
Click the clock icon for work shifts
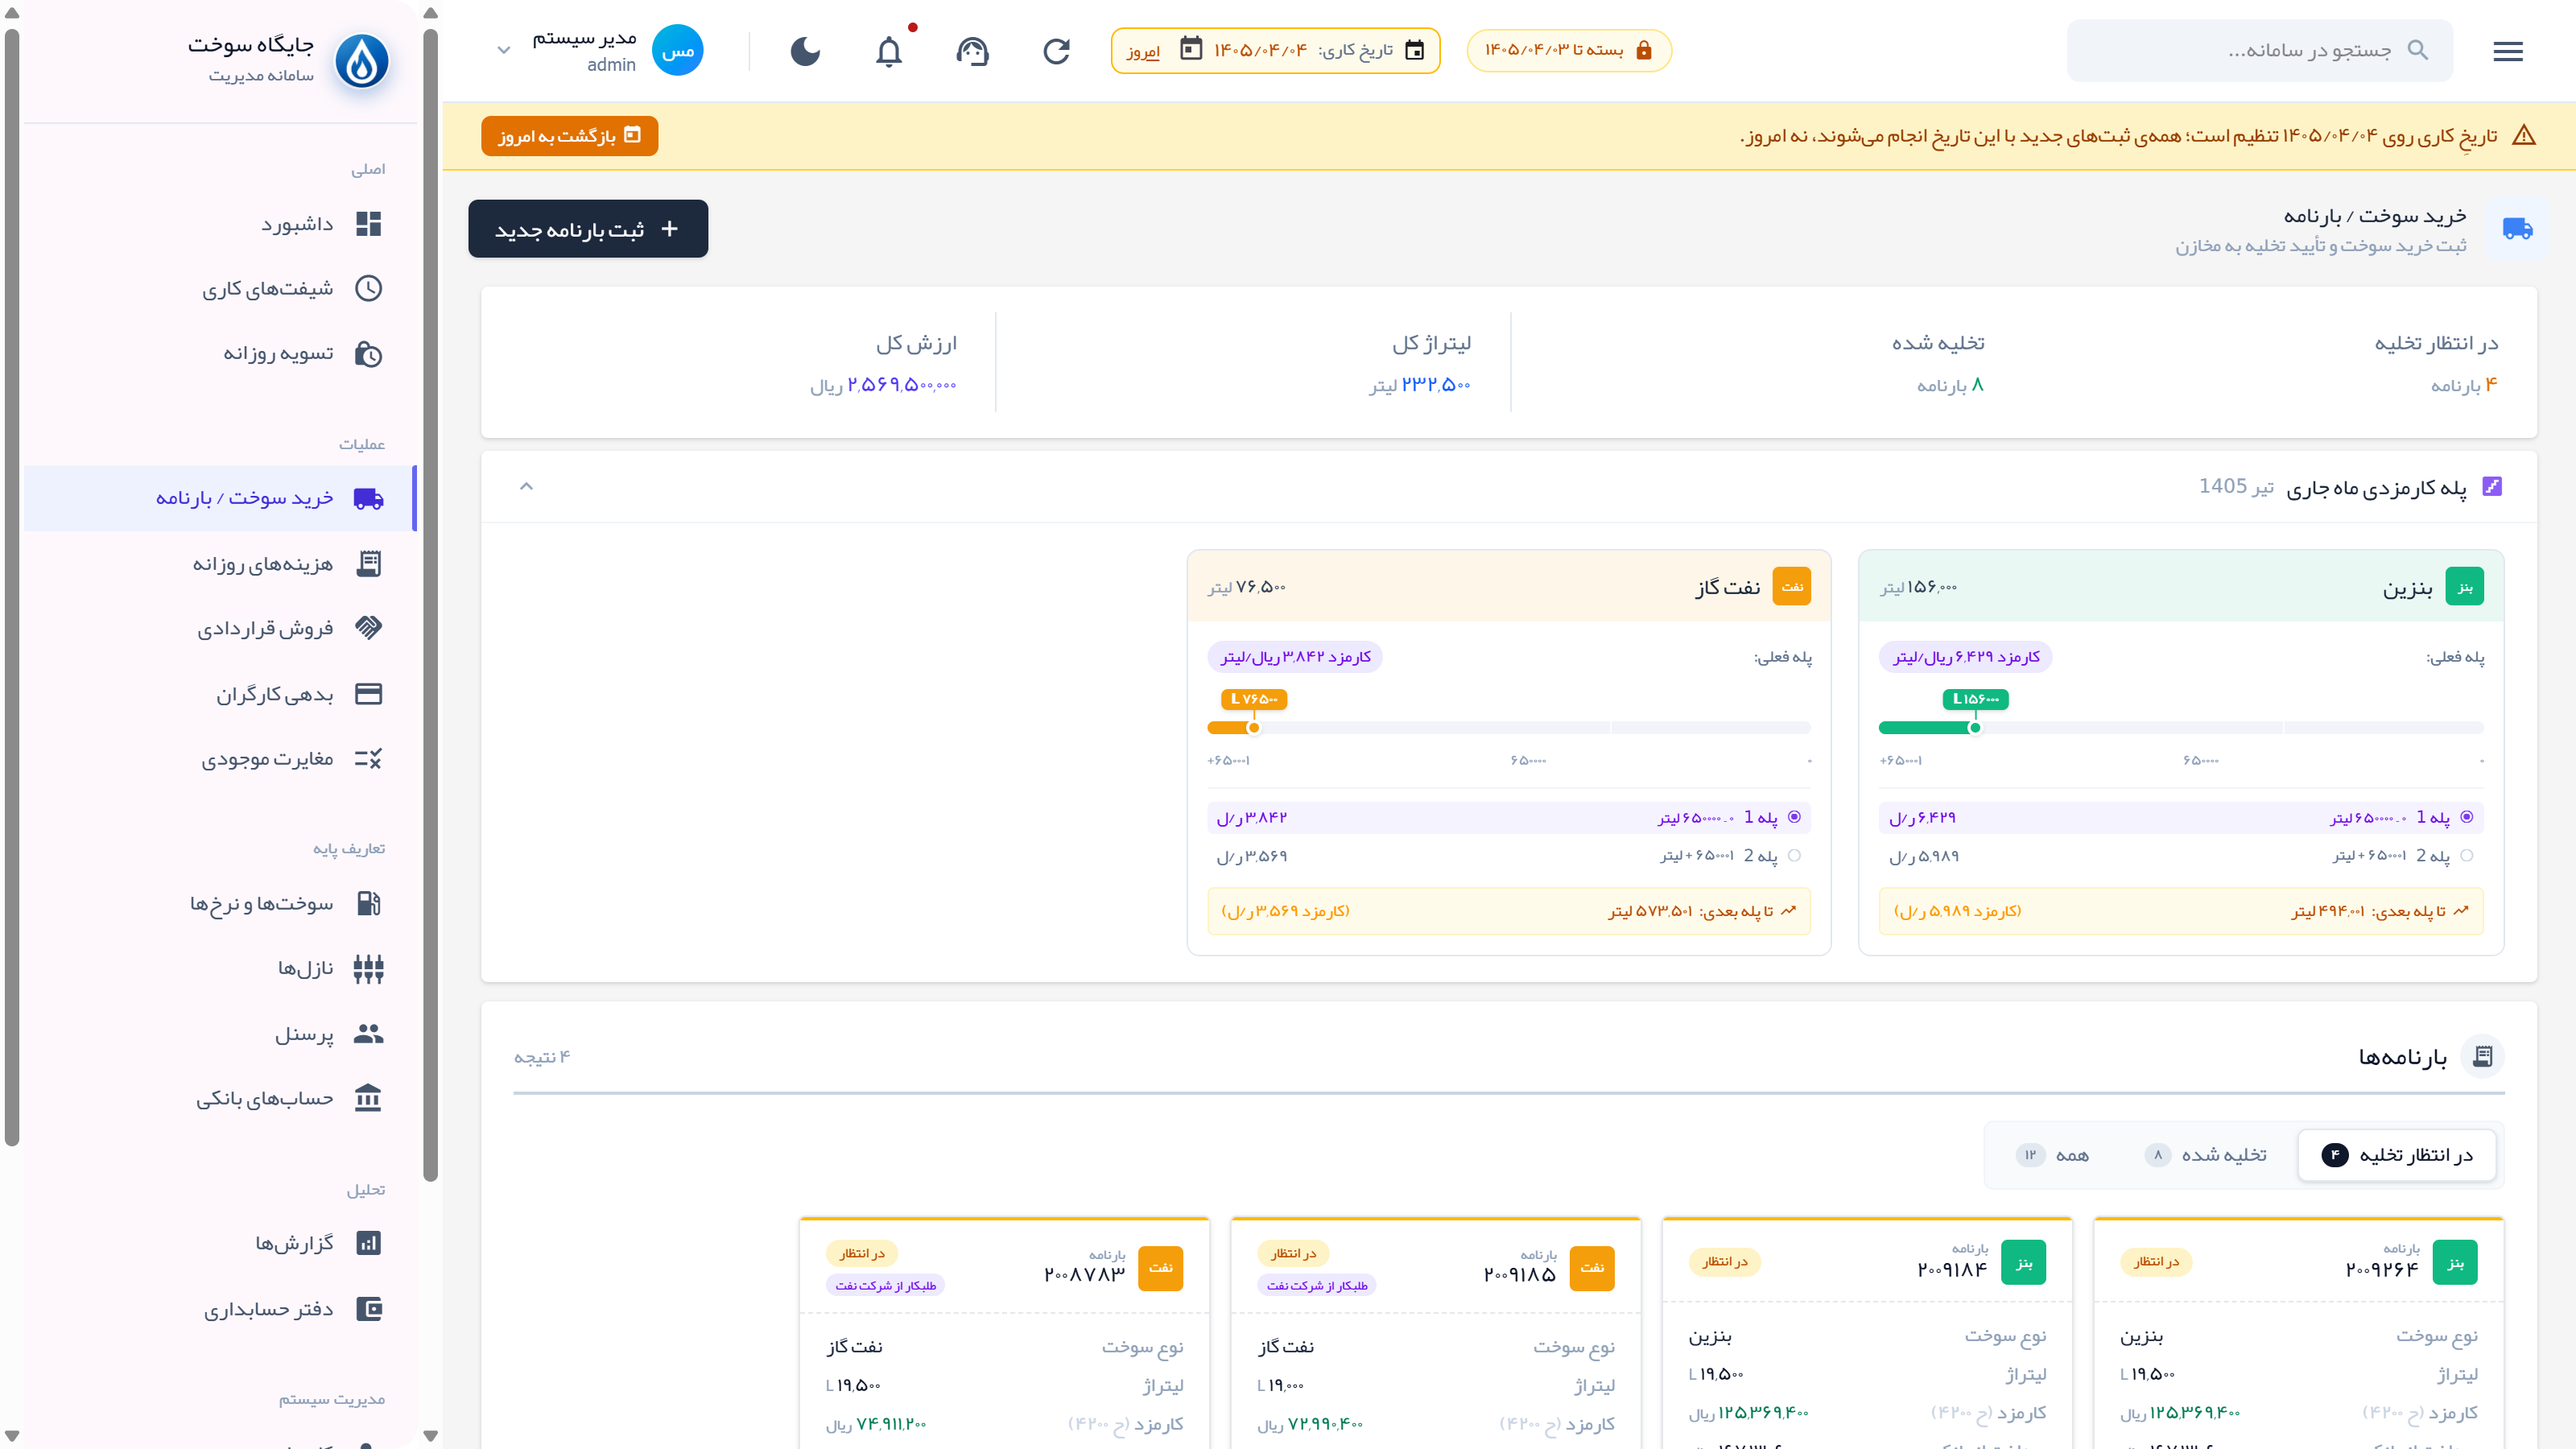point(368,289)
